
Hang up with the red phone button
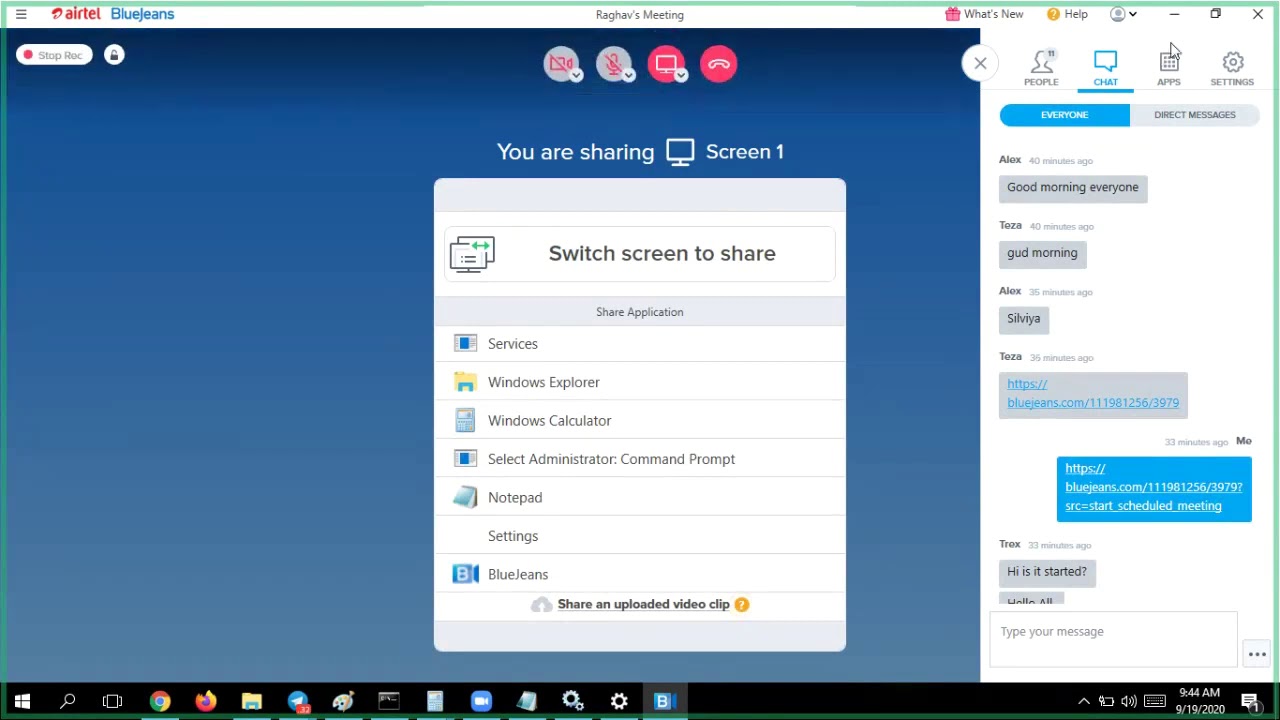pyautogui.click(x=718, y=64)
